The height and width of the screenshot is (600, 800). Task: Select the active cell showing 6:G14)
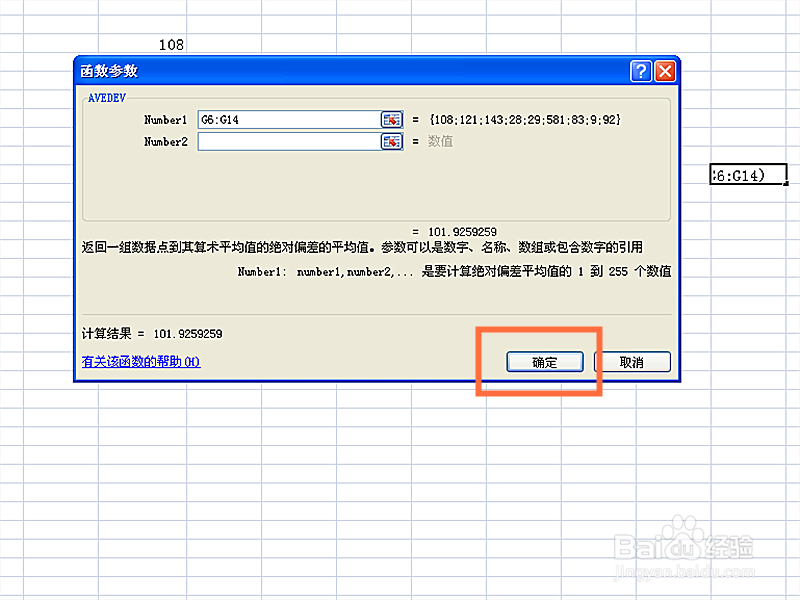coord(748,174)
